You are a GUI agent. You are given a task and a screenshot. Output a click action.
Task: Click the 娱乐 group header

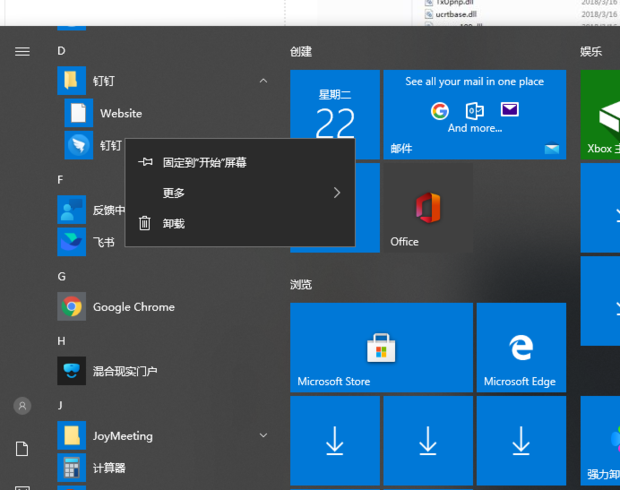(x=591, y=51)
